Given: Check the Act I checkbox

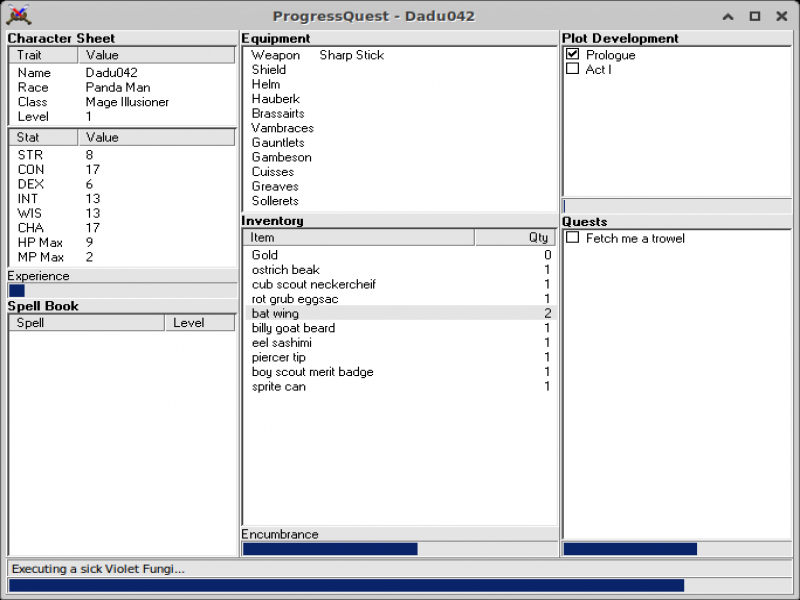Looking at the screenshot, I should [x=573, y=69].
